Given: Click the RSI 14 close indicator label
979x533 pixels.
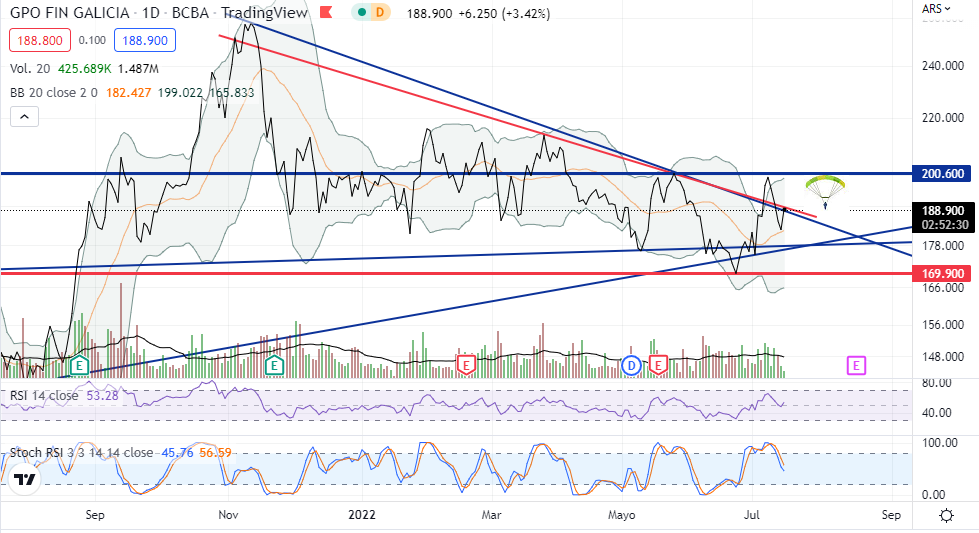Looking at the screenshot, I should point(44,396).
